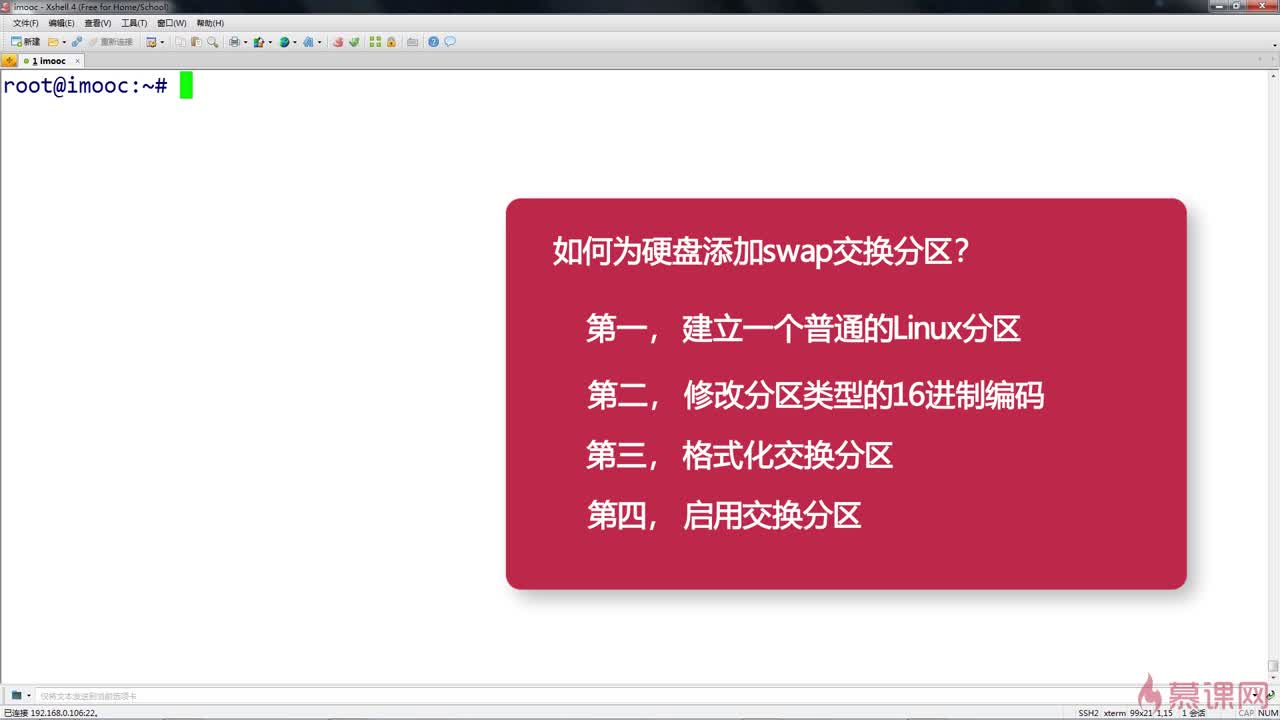Click the Paste clipboard icon
Screen dimensions: 1280x720
[196, 42]
